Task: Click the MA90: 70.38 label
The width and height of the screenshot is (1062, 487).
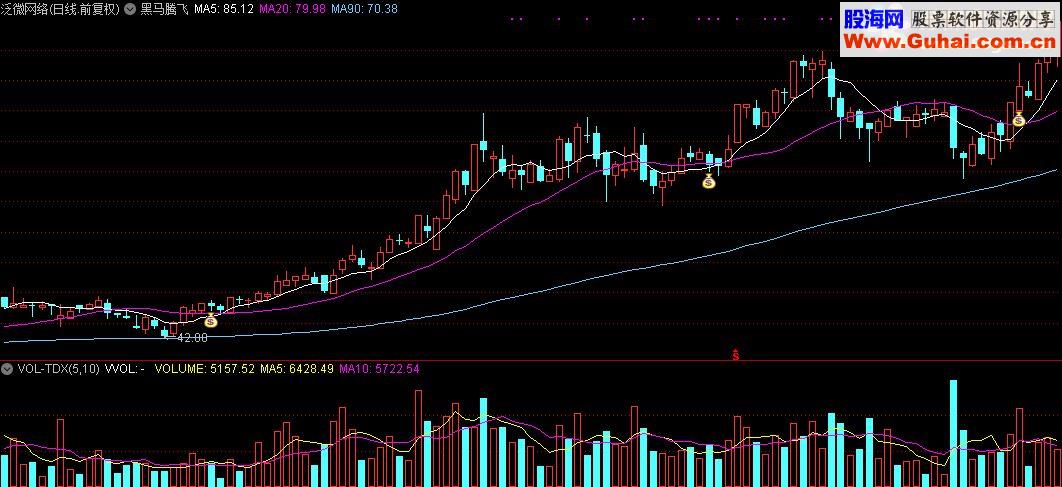Action: pos(364,9)
